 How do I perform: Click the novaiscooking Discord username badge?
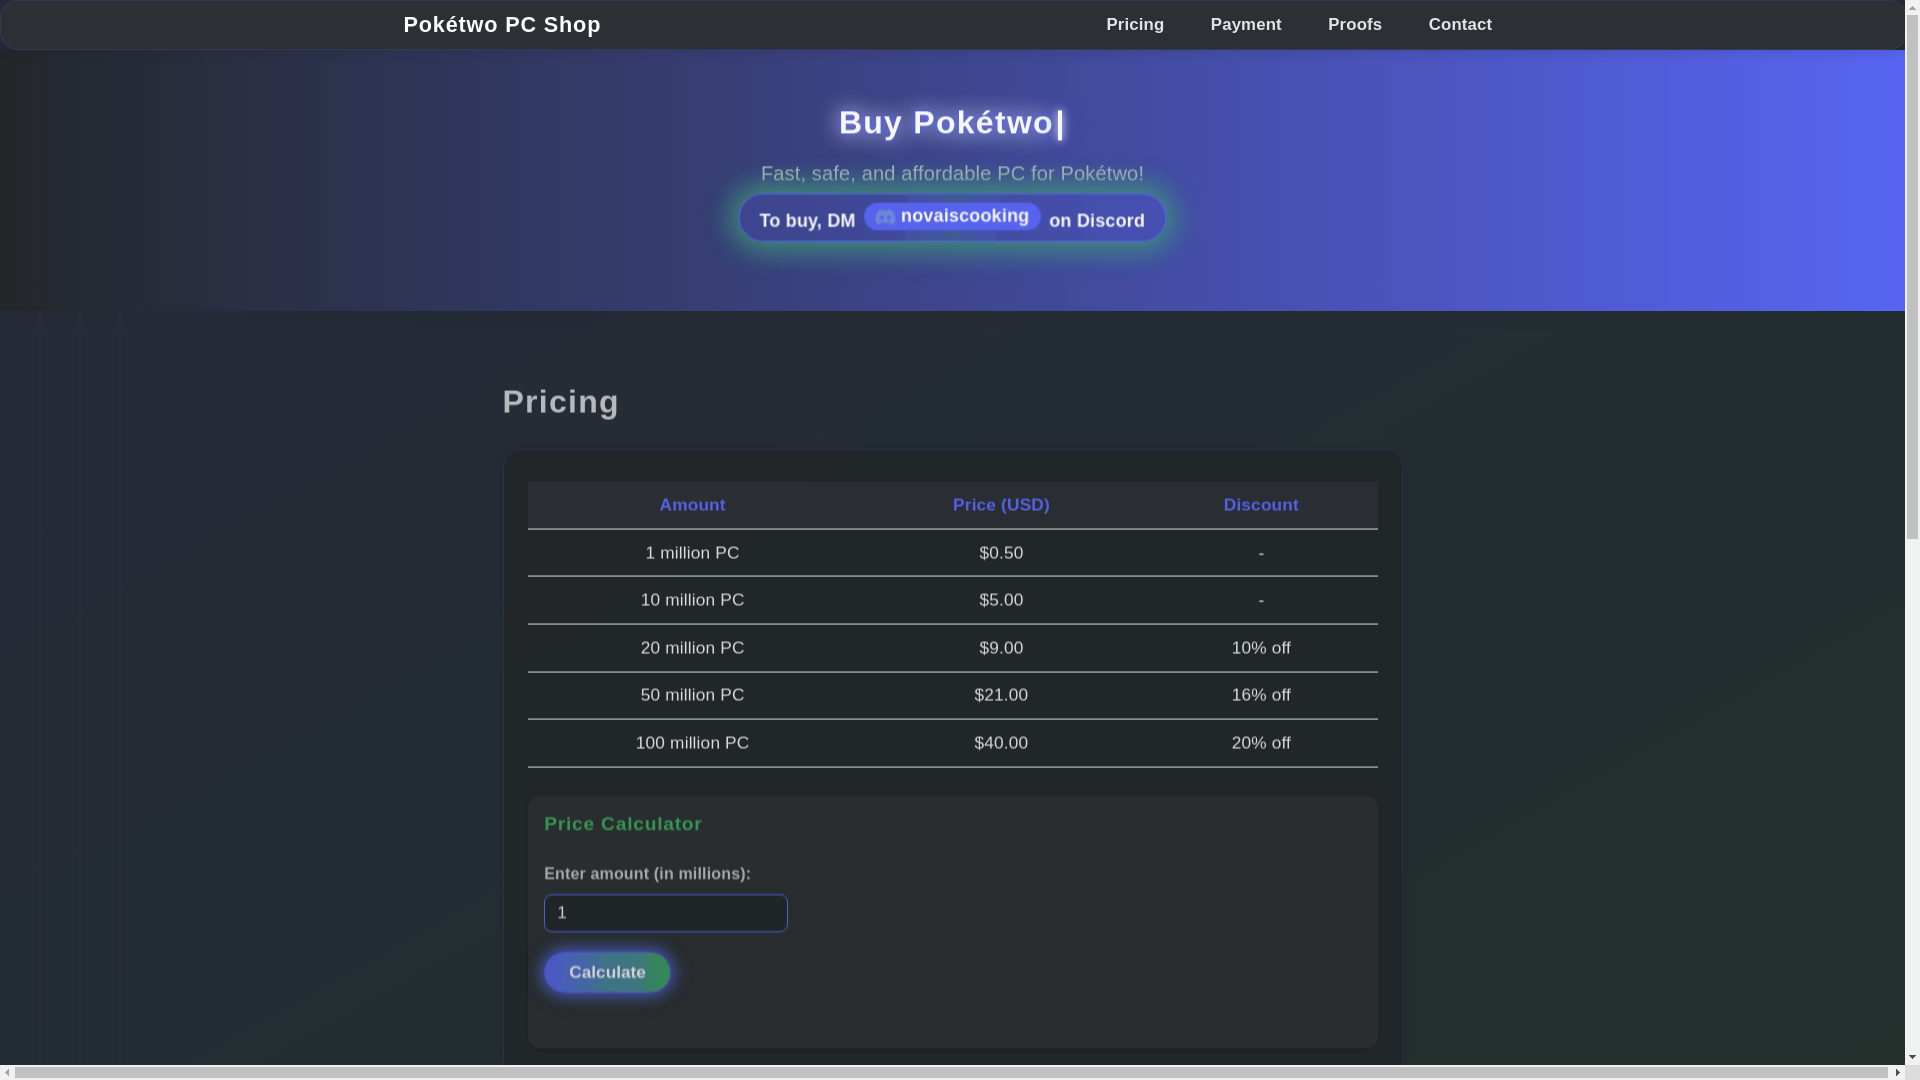[952, 216]
